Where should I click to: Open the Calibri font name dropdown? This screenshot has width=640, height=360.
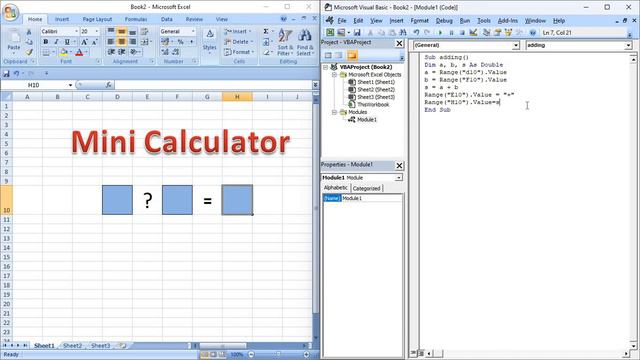(76, 31)
